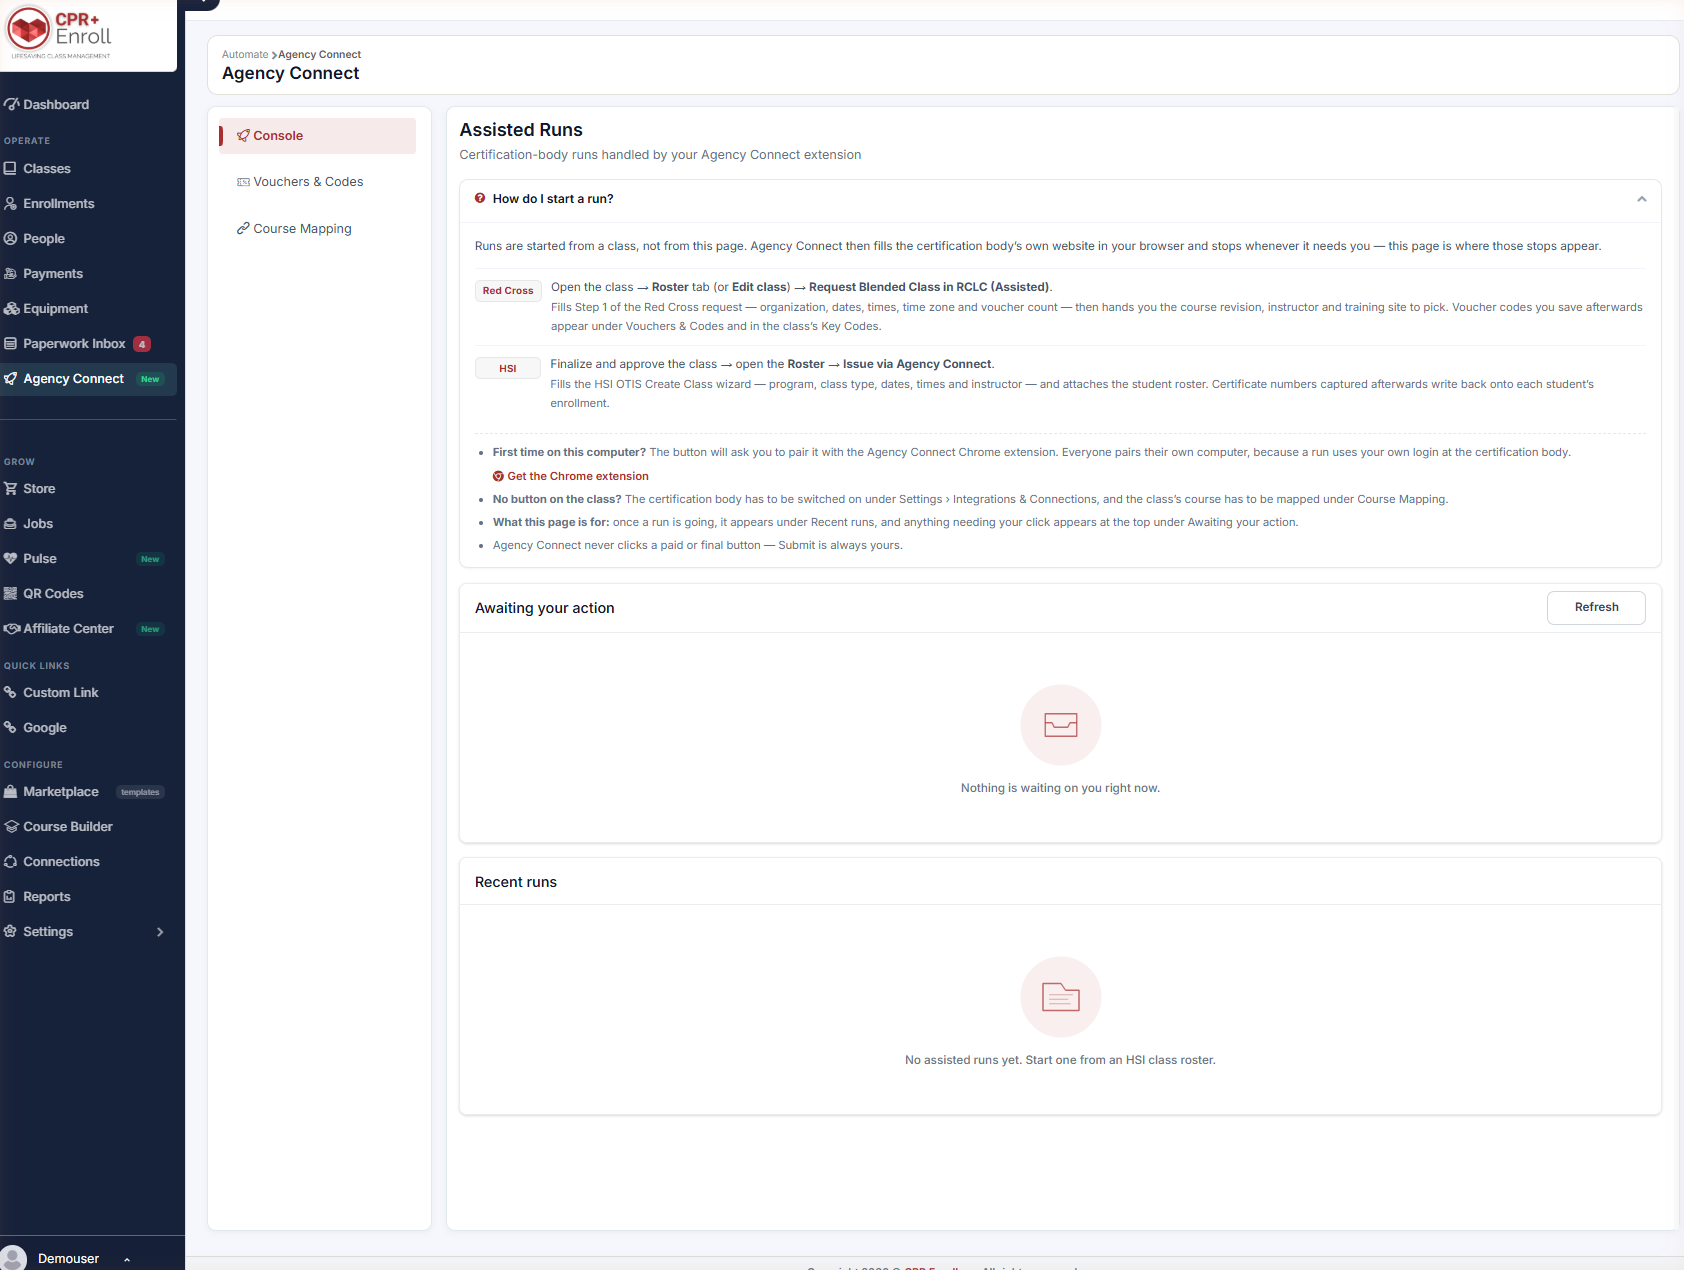Click the Automate breadcrumb link
The height and width of the screenshot is (1270, 1684).
coord(245,55)
